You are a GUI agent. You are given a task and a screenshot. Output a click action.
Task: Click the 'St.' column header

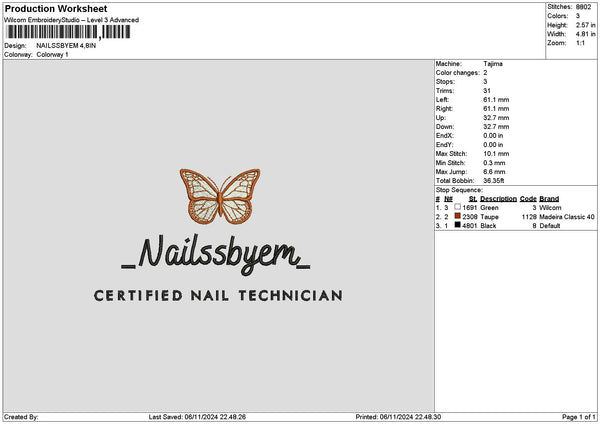473,199
